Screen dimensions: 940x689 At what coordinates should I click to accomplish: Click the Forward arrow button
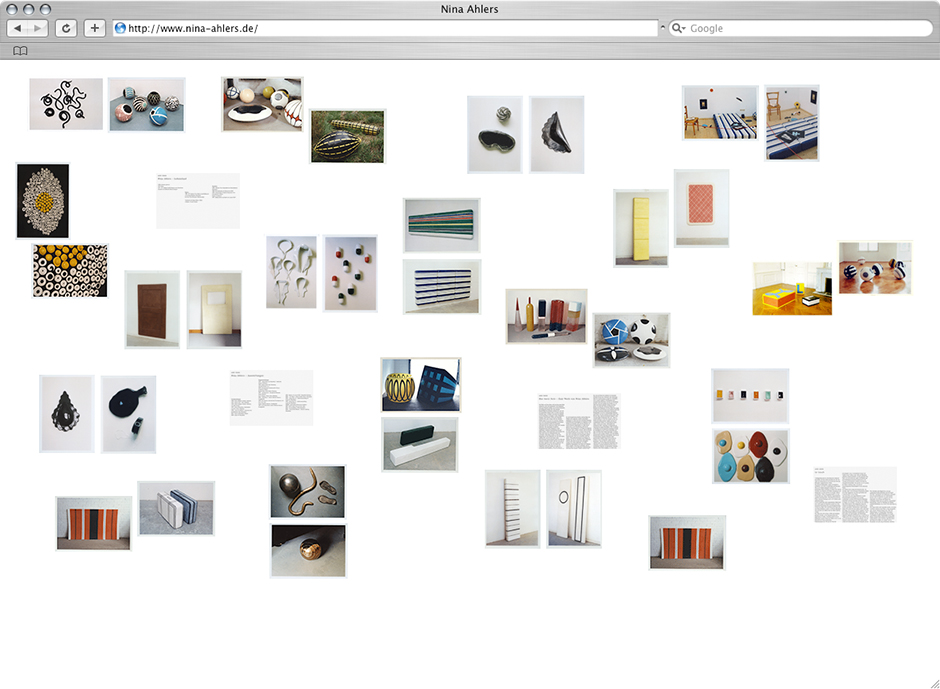pyautogui.click(x=38, y=29)
